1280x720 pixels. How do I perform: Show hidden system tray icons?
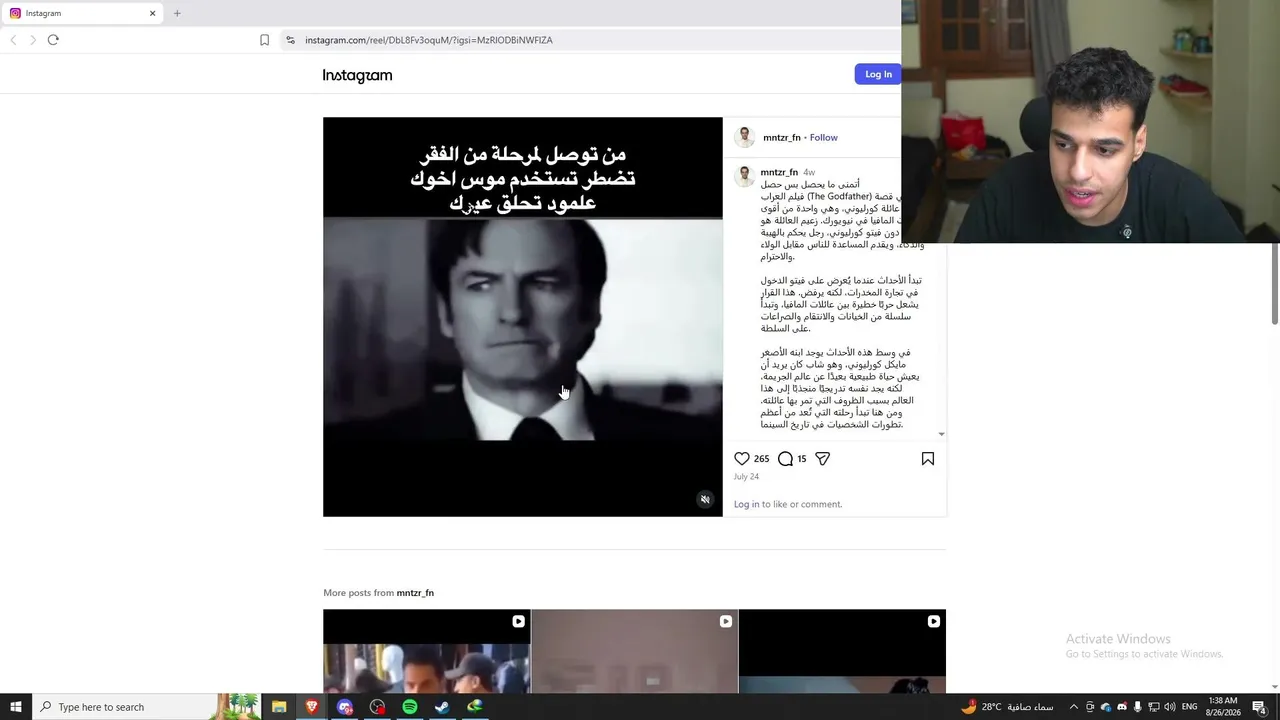(1074, 707)
